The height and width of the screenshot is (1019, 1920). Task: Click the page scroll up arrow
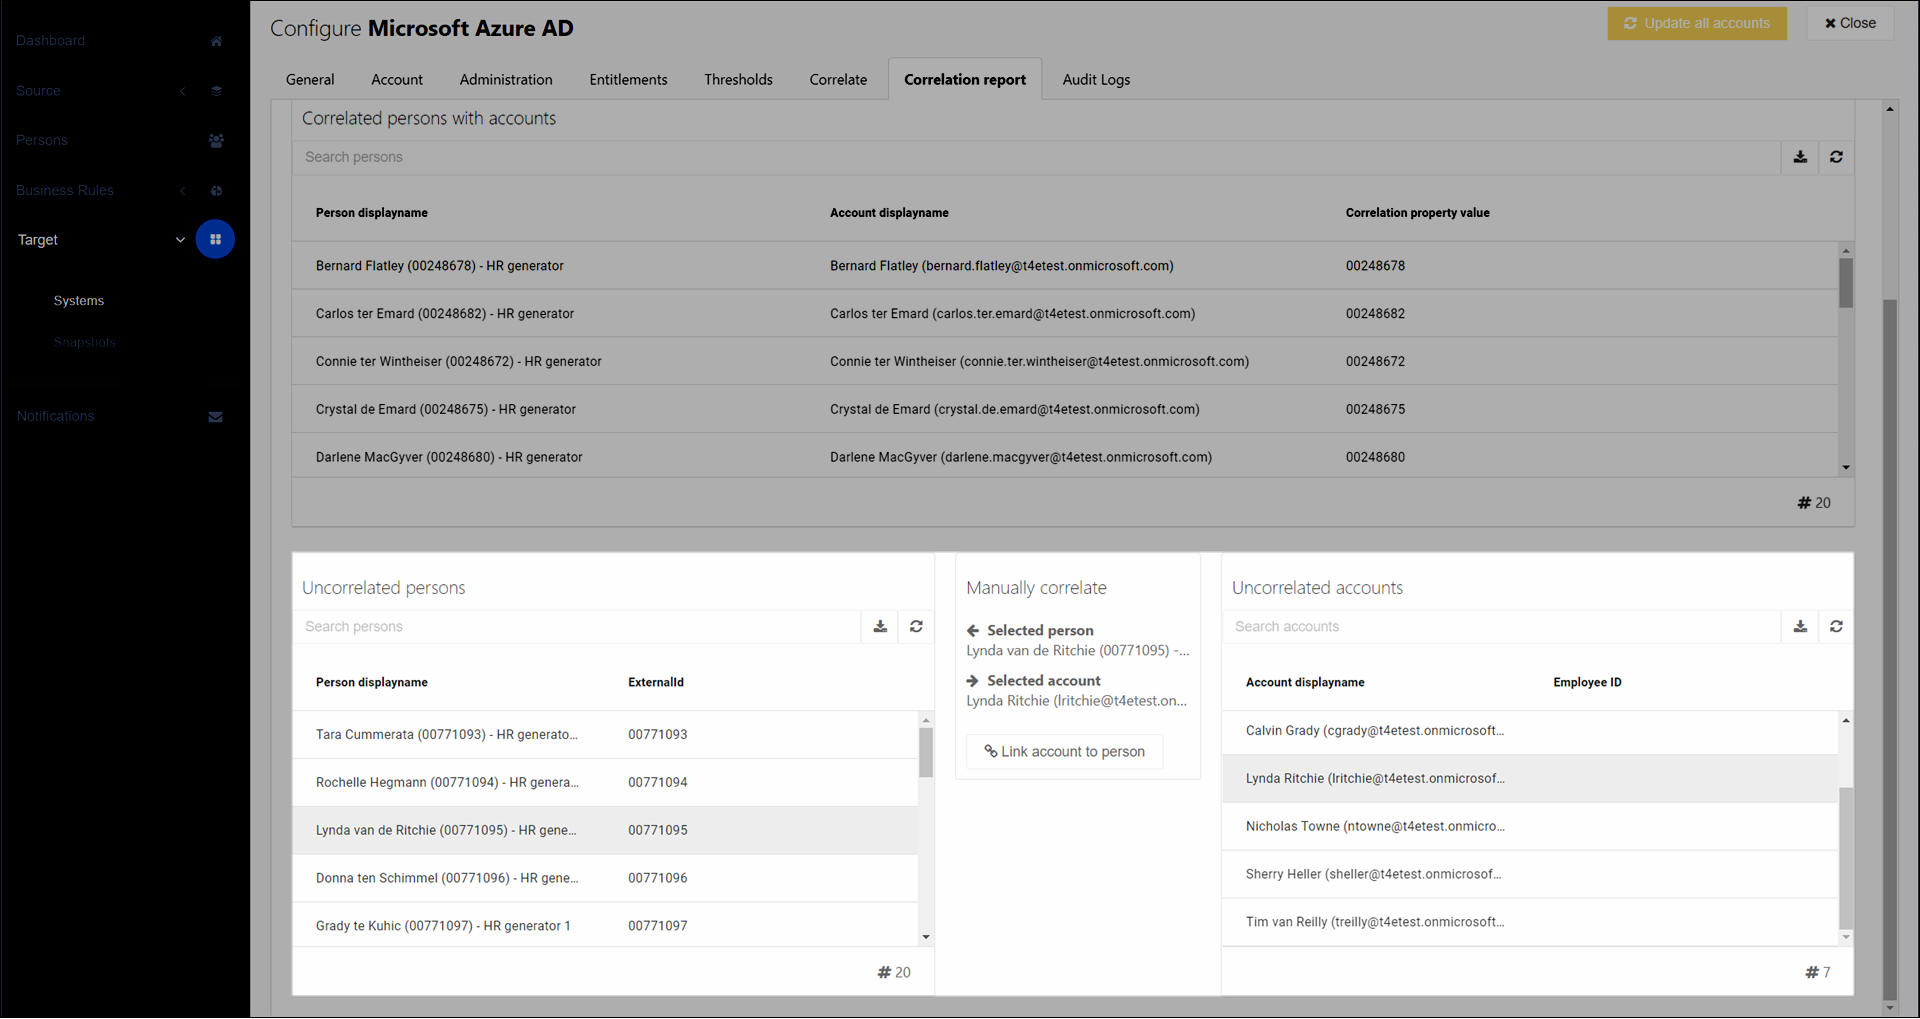(1890, 109)
